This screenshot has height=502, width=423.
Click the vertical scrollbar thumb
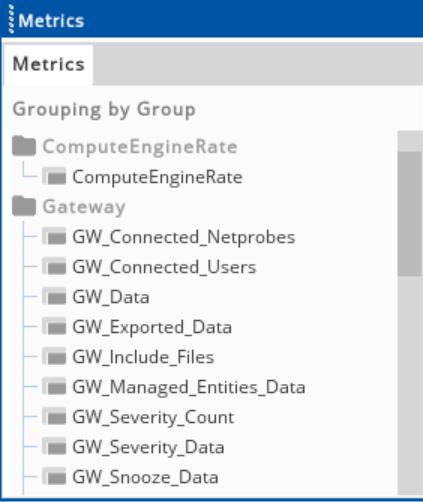[x=410, y=214]
